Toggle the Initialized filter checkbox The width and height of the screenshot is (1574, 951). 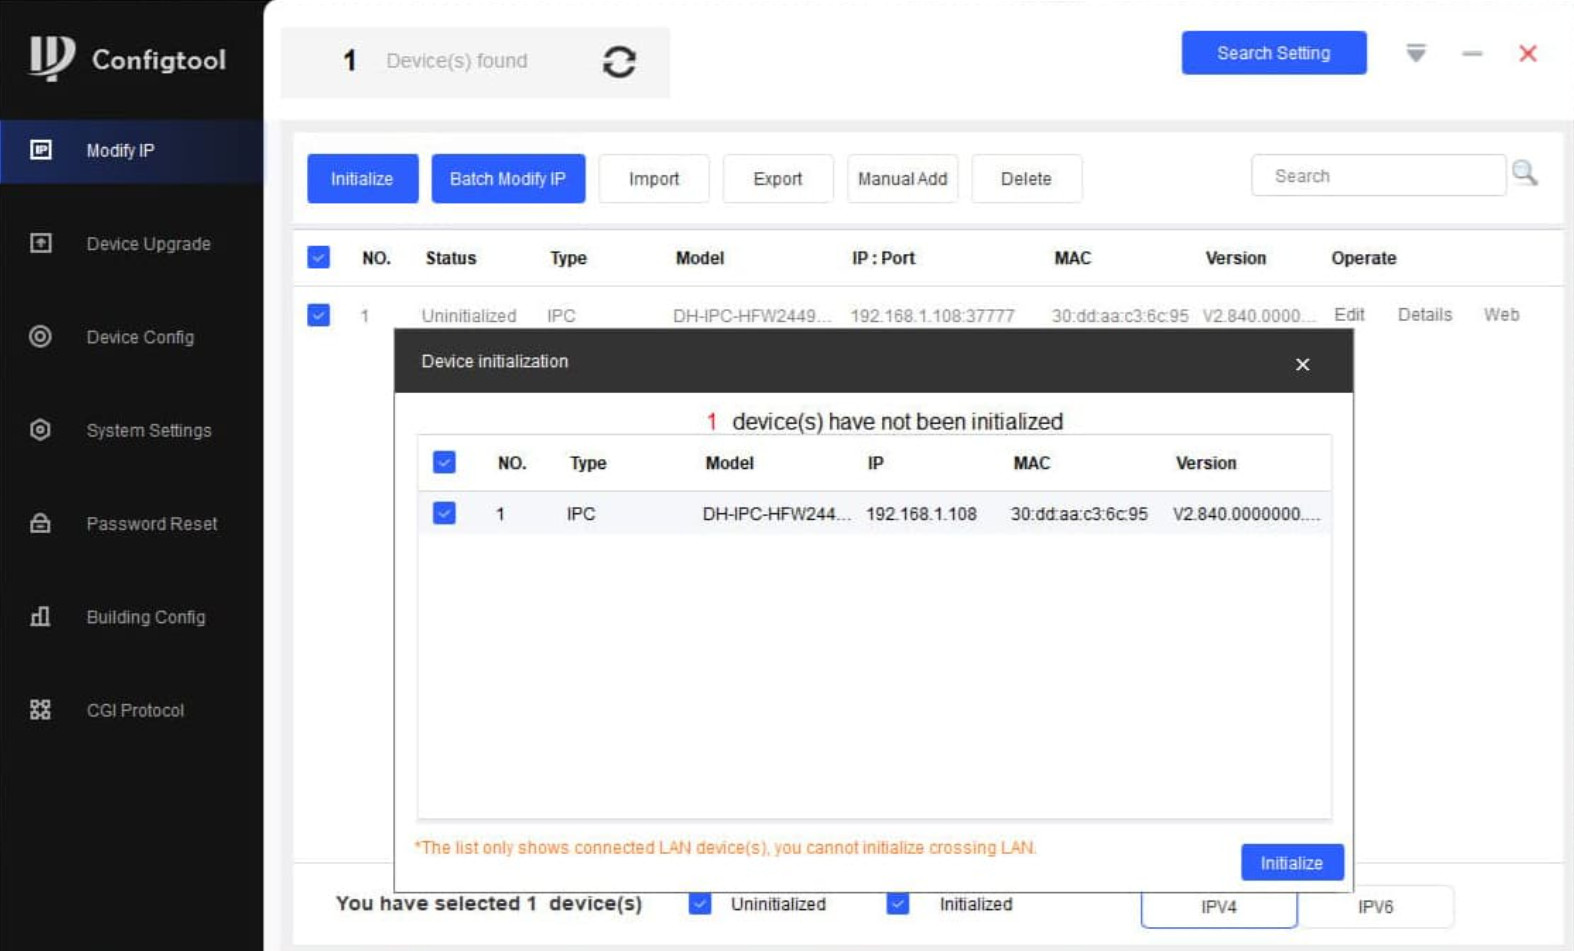pyautogui.click(x=898, y=904)
